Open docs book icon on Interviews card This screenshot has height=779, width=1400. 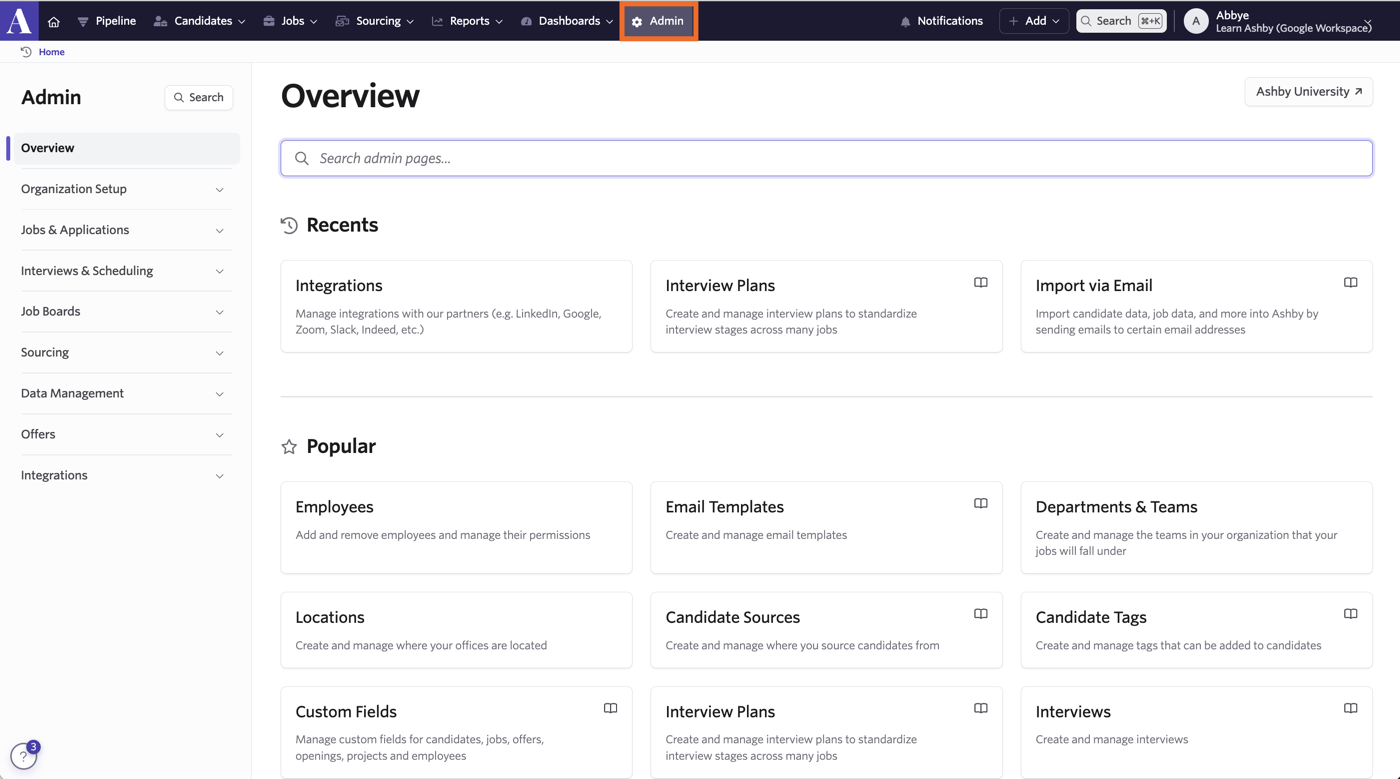pos(1350,708)
